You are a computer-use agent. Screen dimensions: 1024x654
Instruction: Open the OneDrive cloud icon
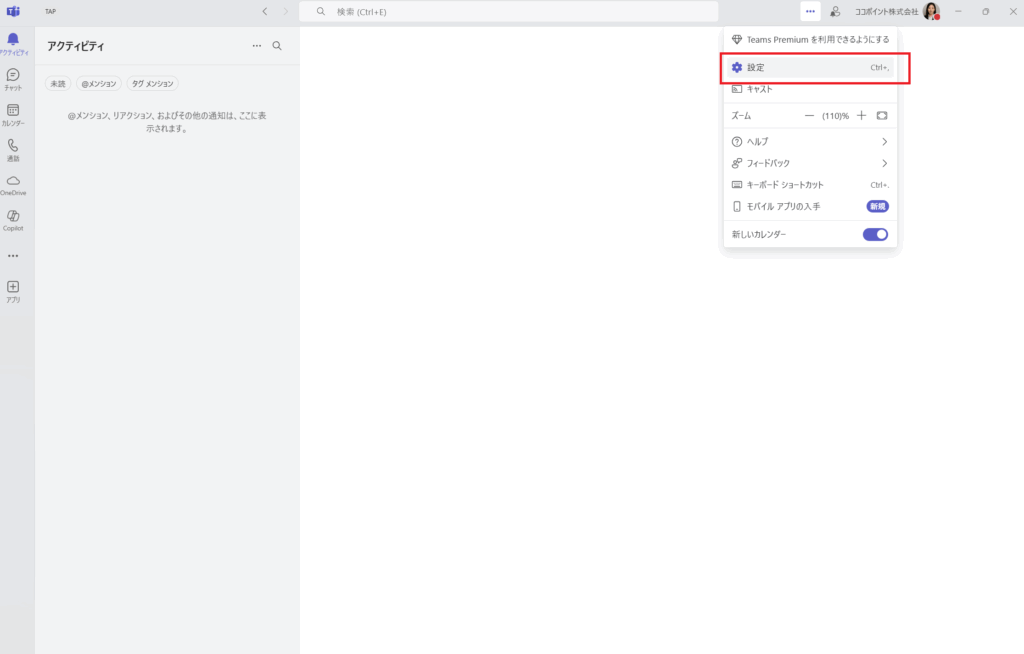point(13,181)
